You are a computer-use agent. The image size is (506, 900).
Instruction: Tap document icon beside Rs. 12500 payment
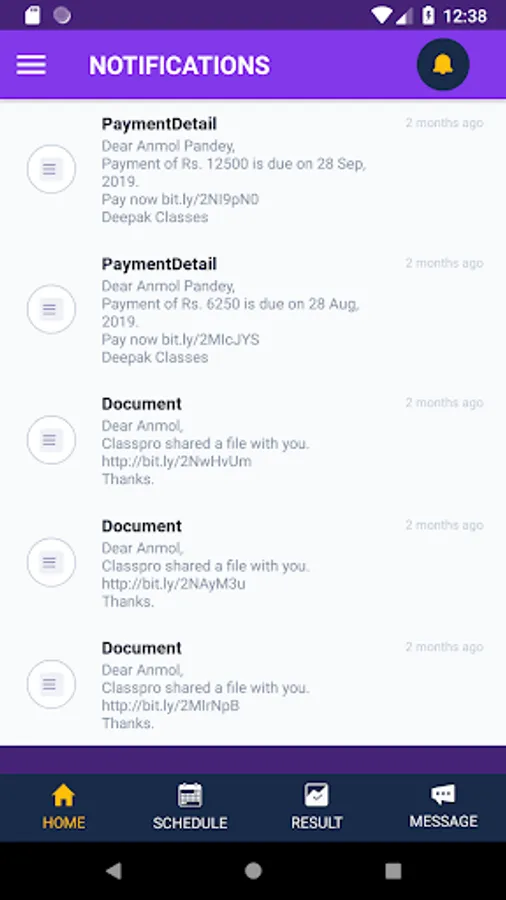[51, 169]
